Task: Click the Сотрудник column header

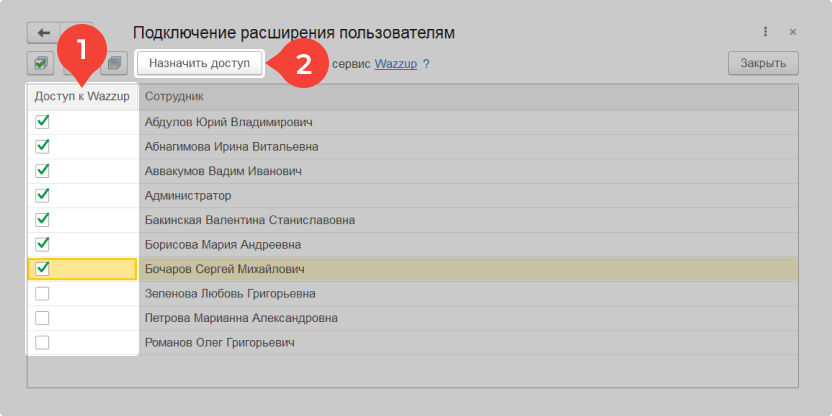Action: point(175,96)
